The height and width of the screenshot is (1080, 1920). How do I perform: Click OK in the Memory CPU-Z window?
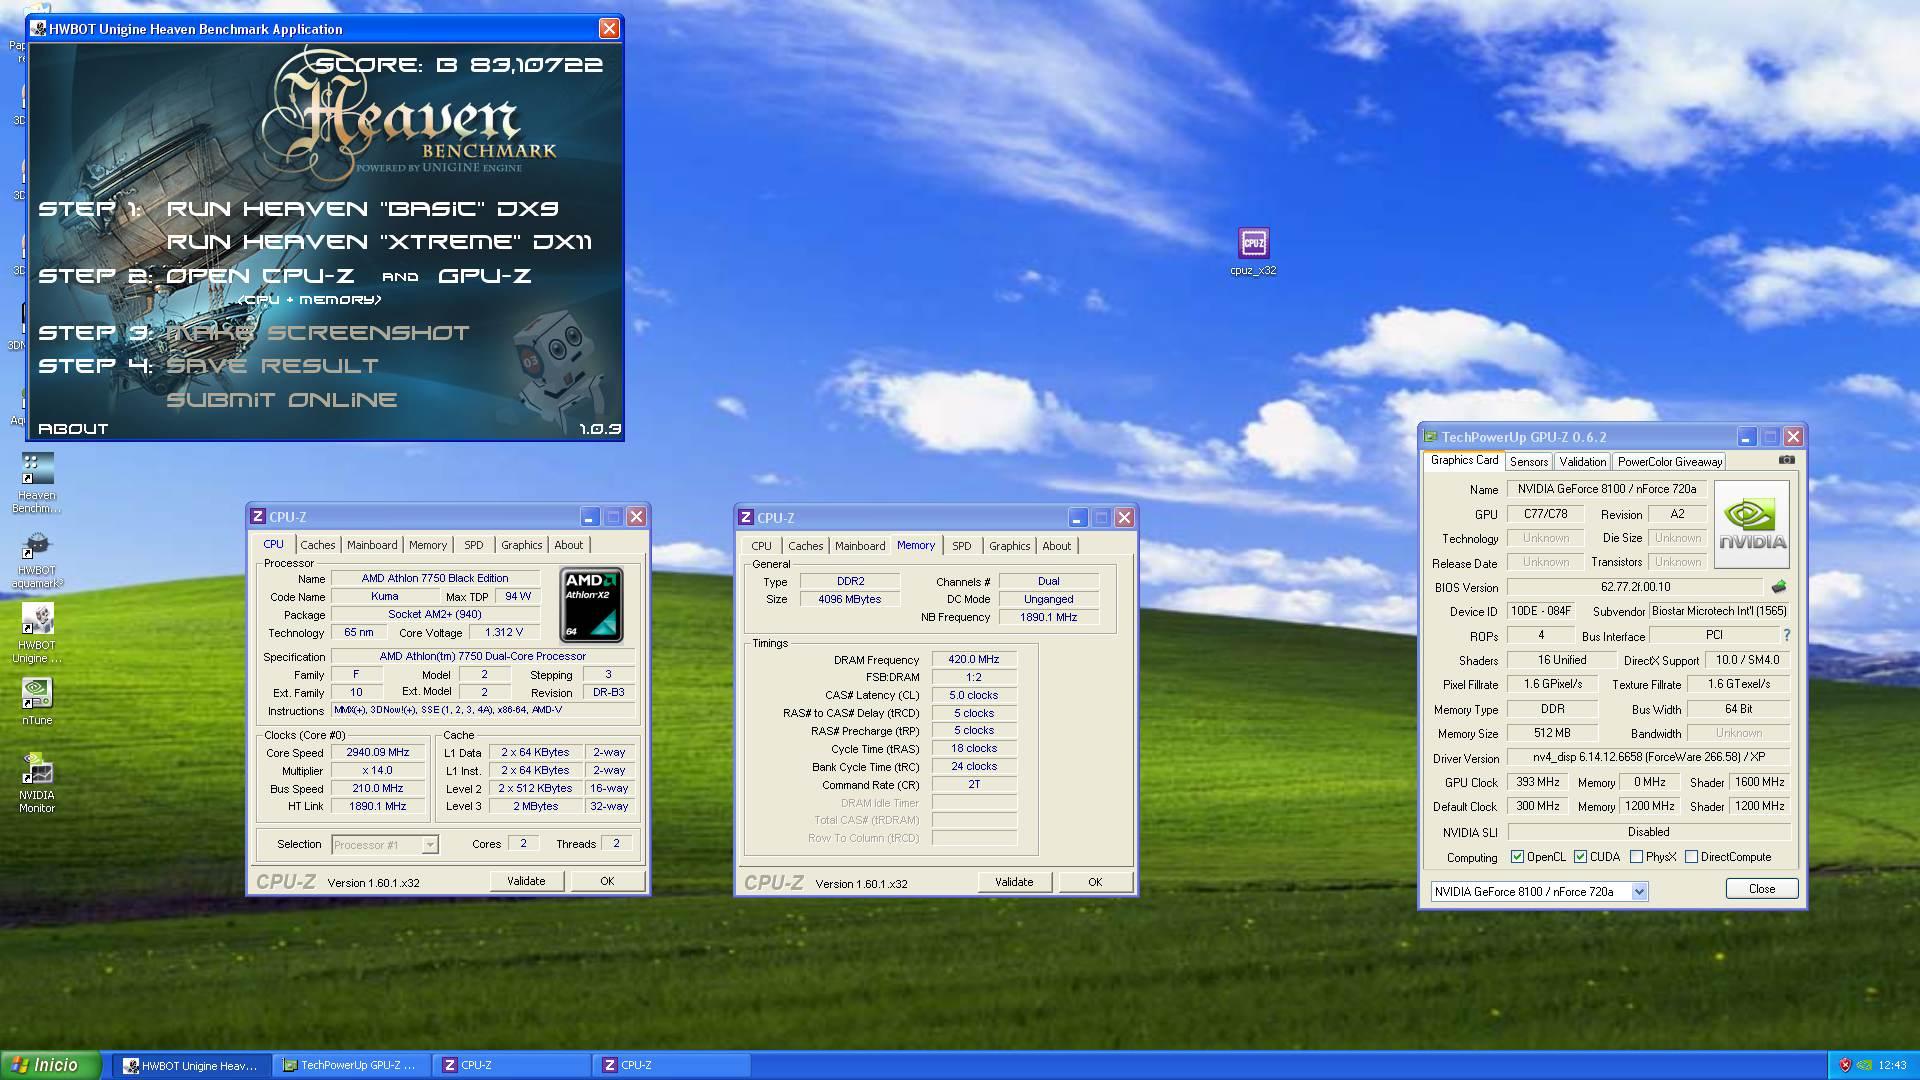(x=1095, y=882)
